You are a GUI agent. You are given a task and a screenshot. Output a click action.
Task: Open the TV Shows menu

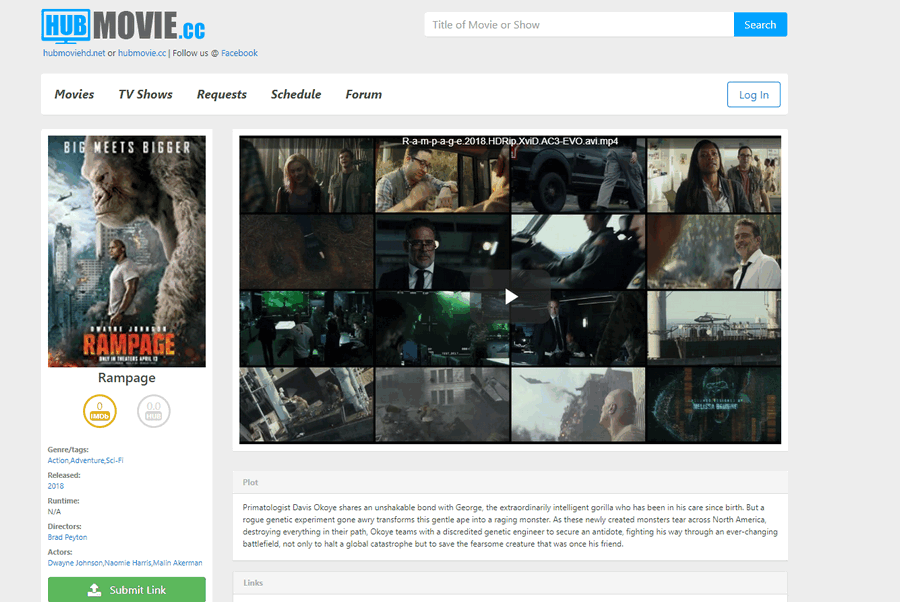(145, 94)
